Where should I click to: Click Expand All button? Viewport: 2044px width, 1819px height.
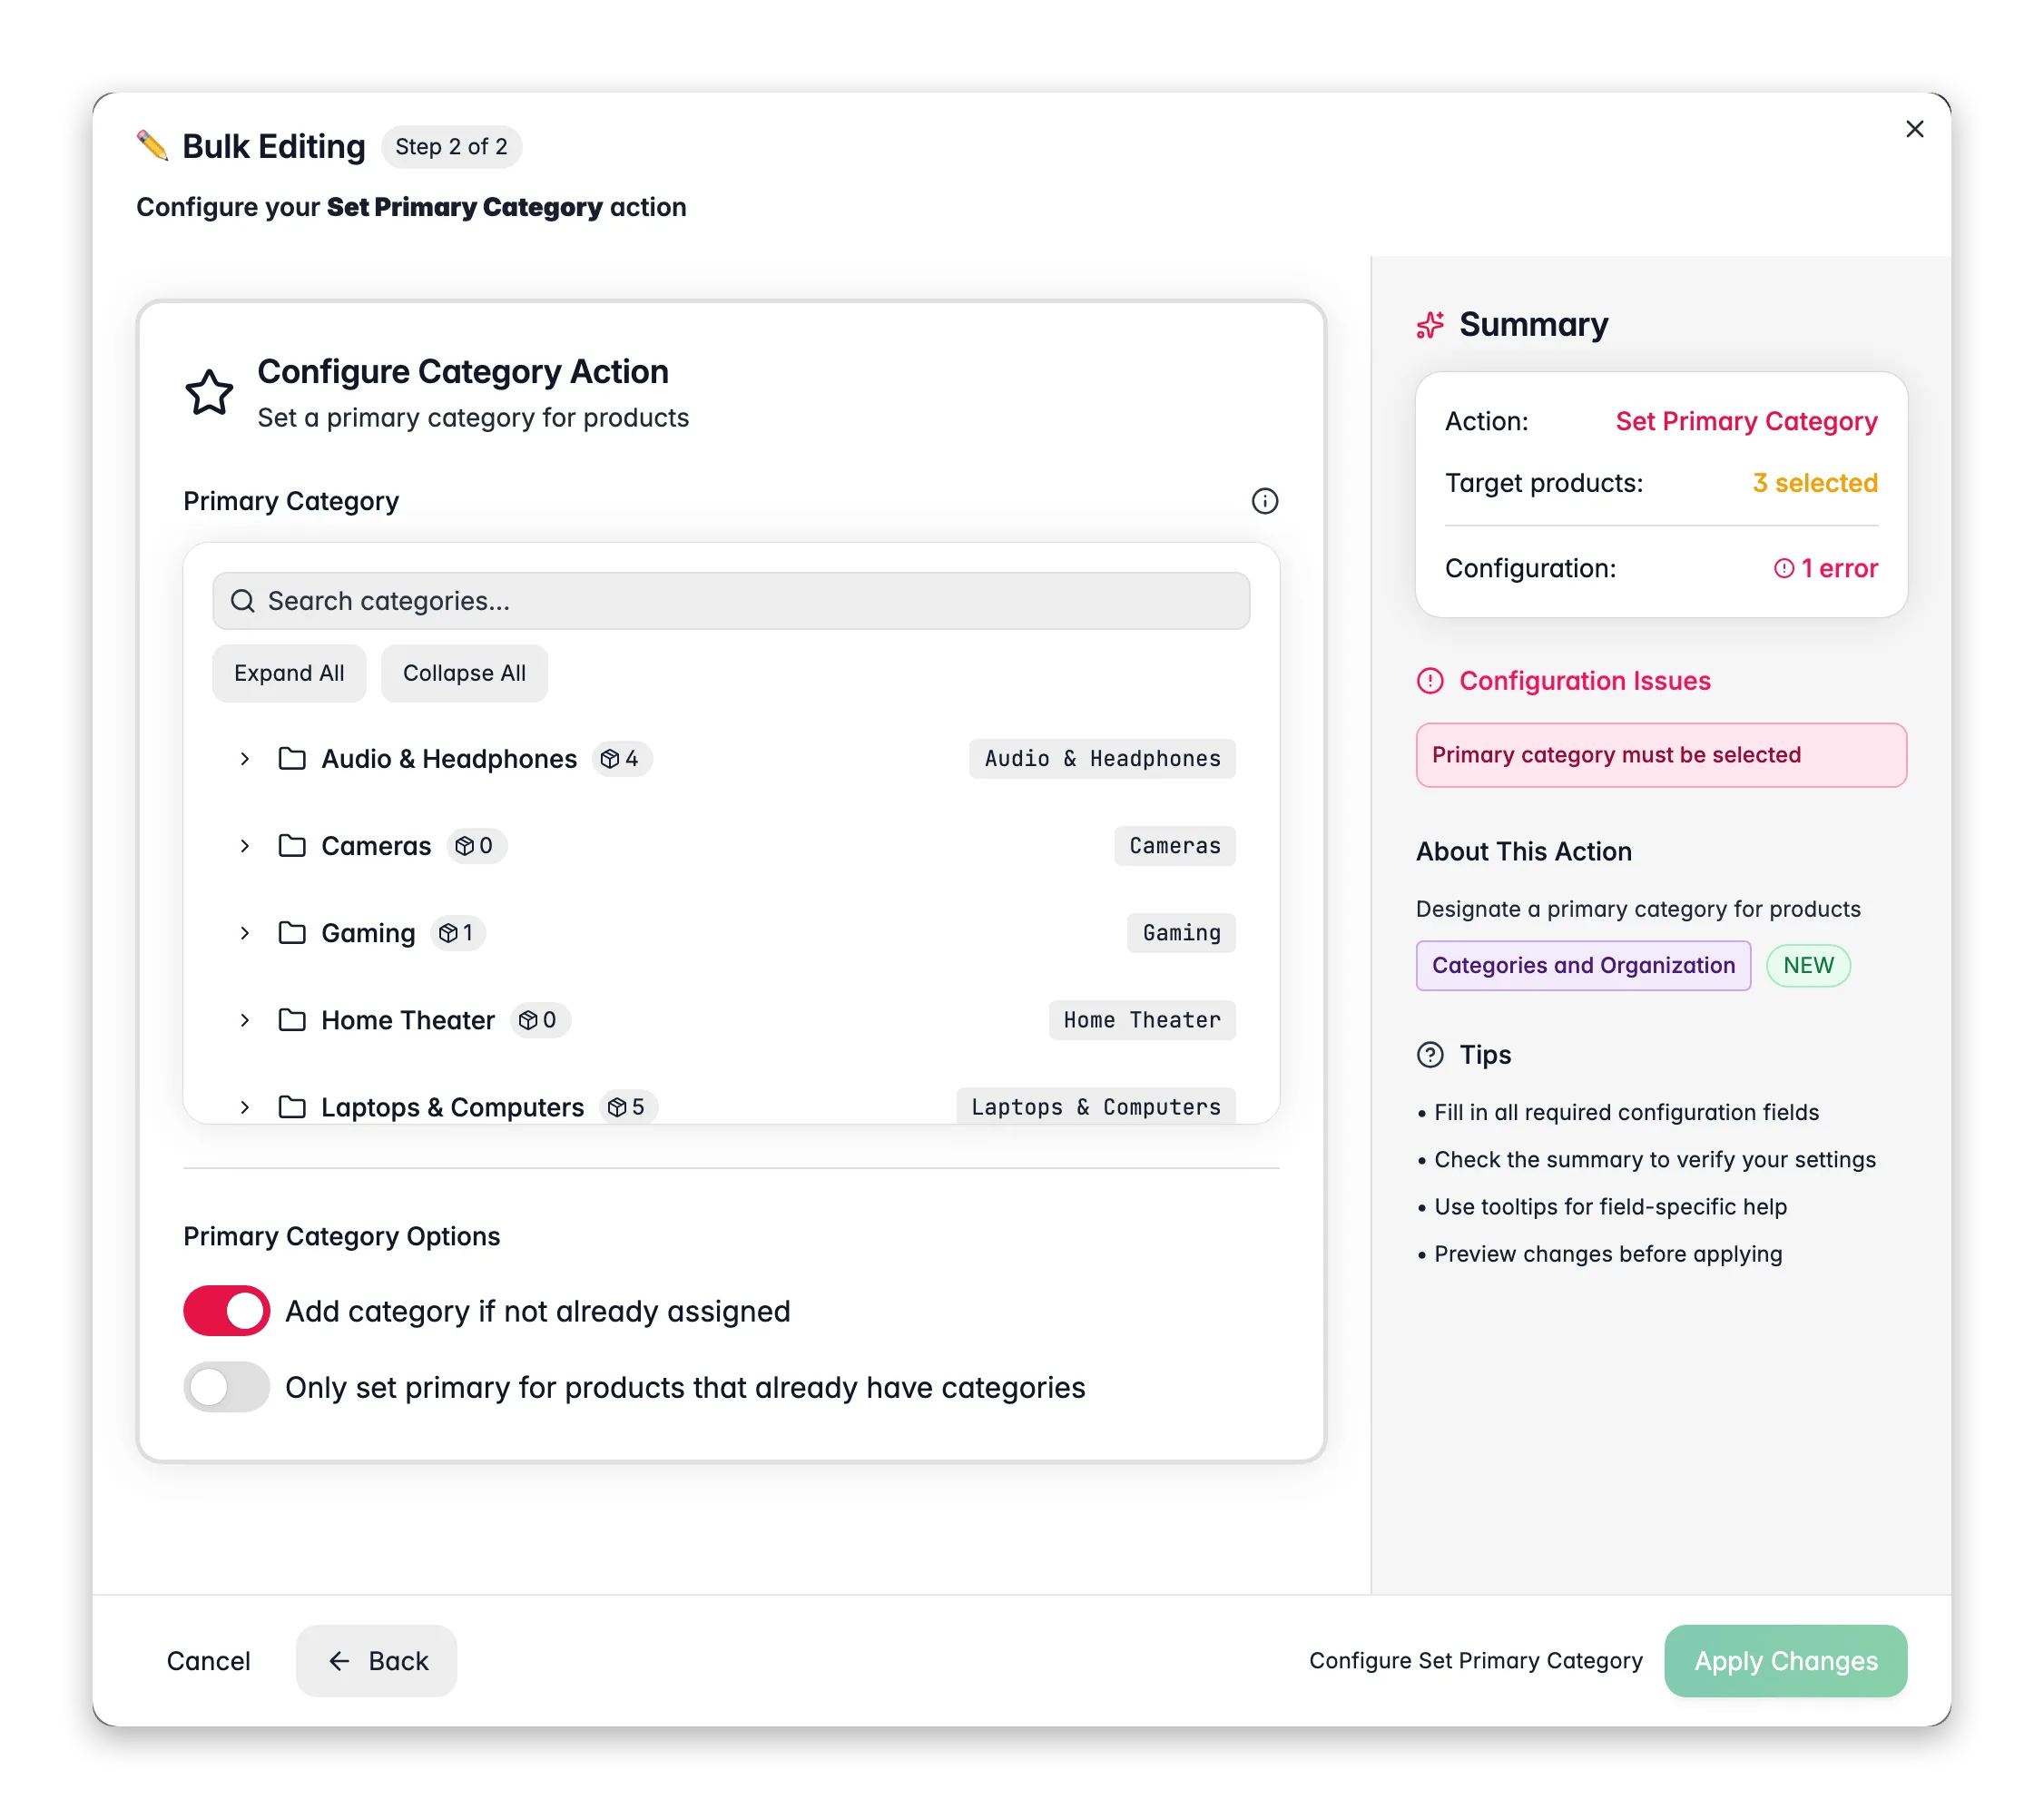click(x=289, y=673)
